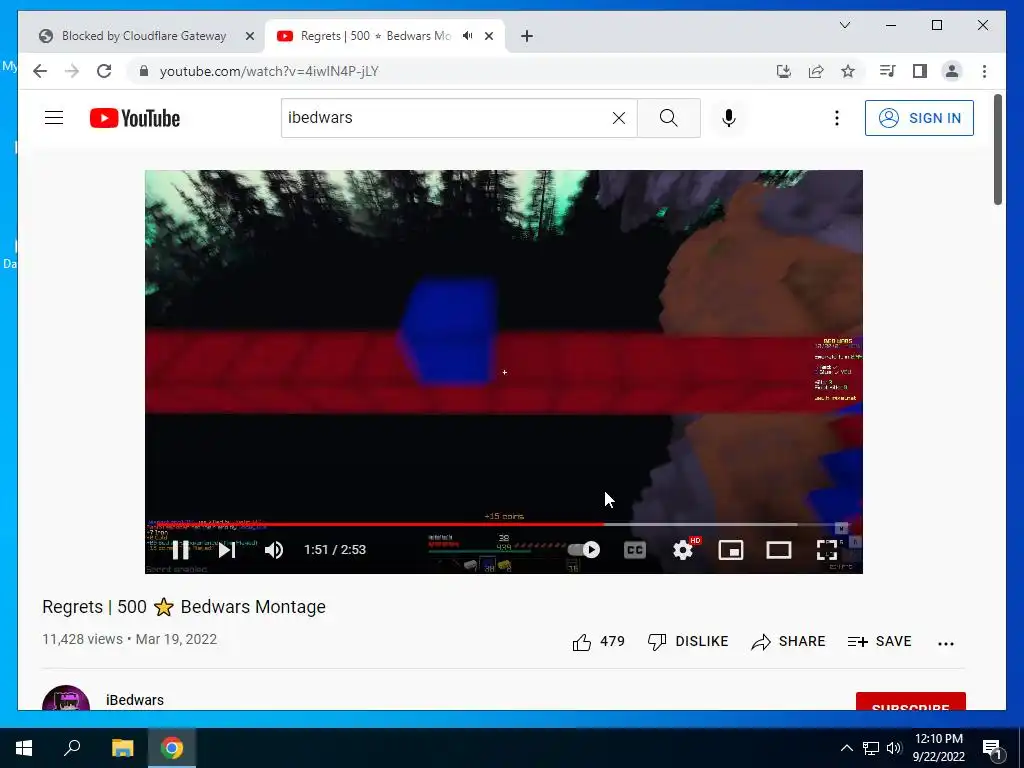Toggle Chrome side panel
This screenshot has width=1024, height=768.
(x=920, y=71)
